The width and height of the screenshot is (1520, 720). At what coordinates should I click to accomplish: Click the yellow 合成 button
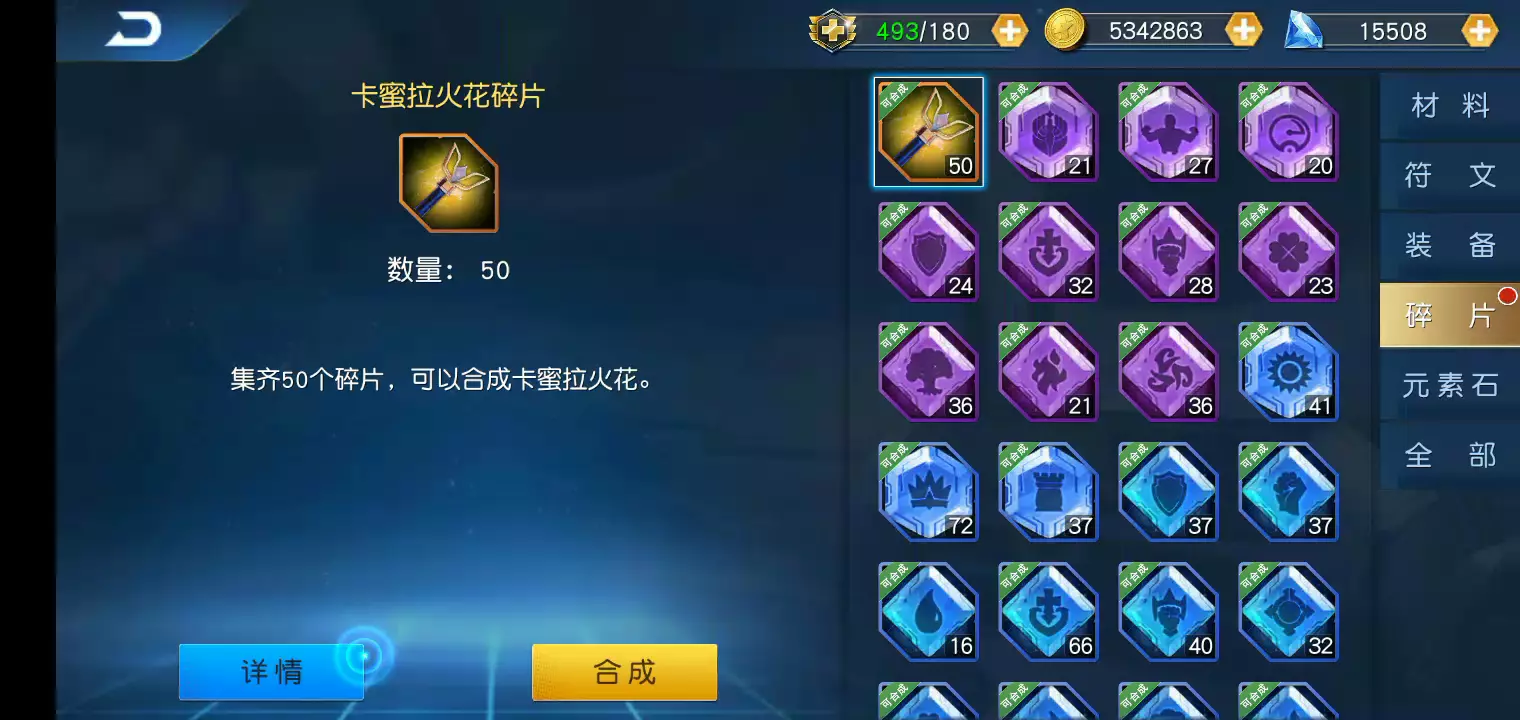(x=624, y=672)
